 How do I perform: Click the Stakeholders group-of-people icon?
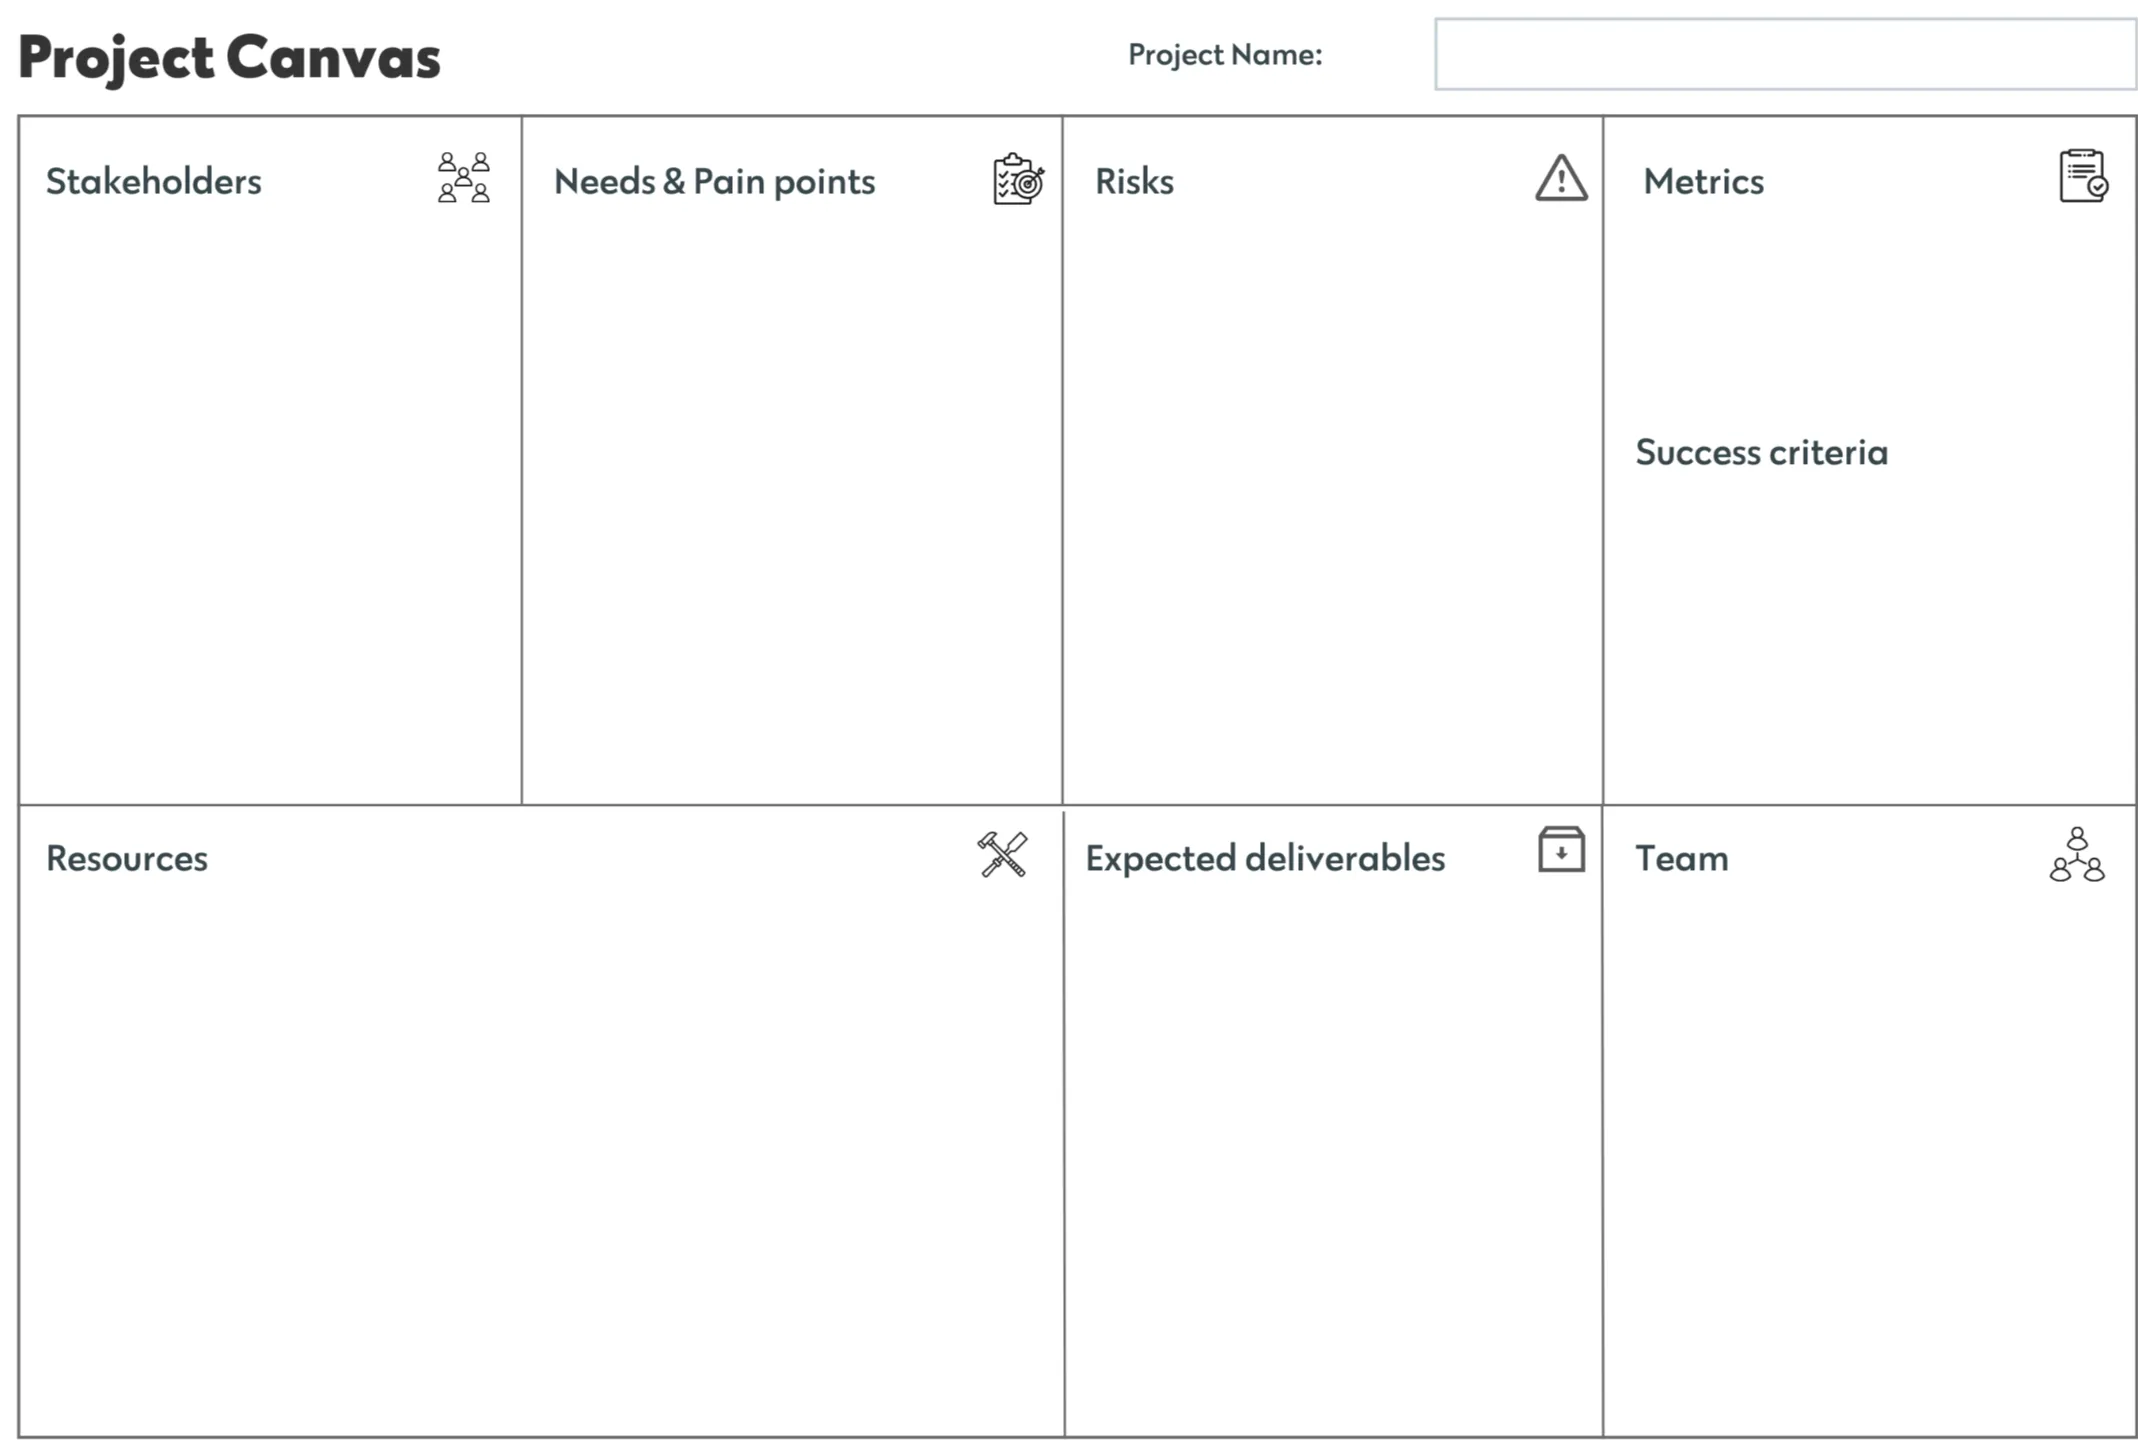(x=464, y=178)
